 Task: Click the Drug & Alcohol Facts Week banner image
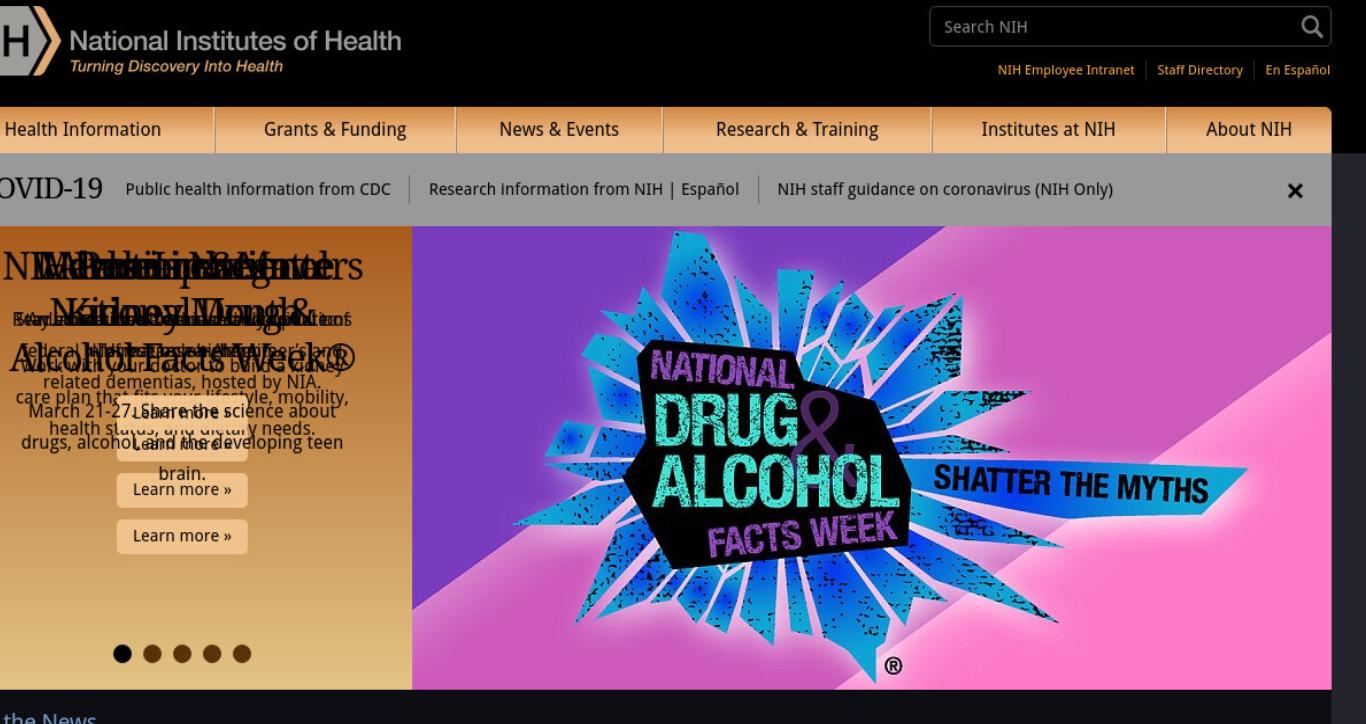coord(872,458)
